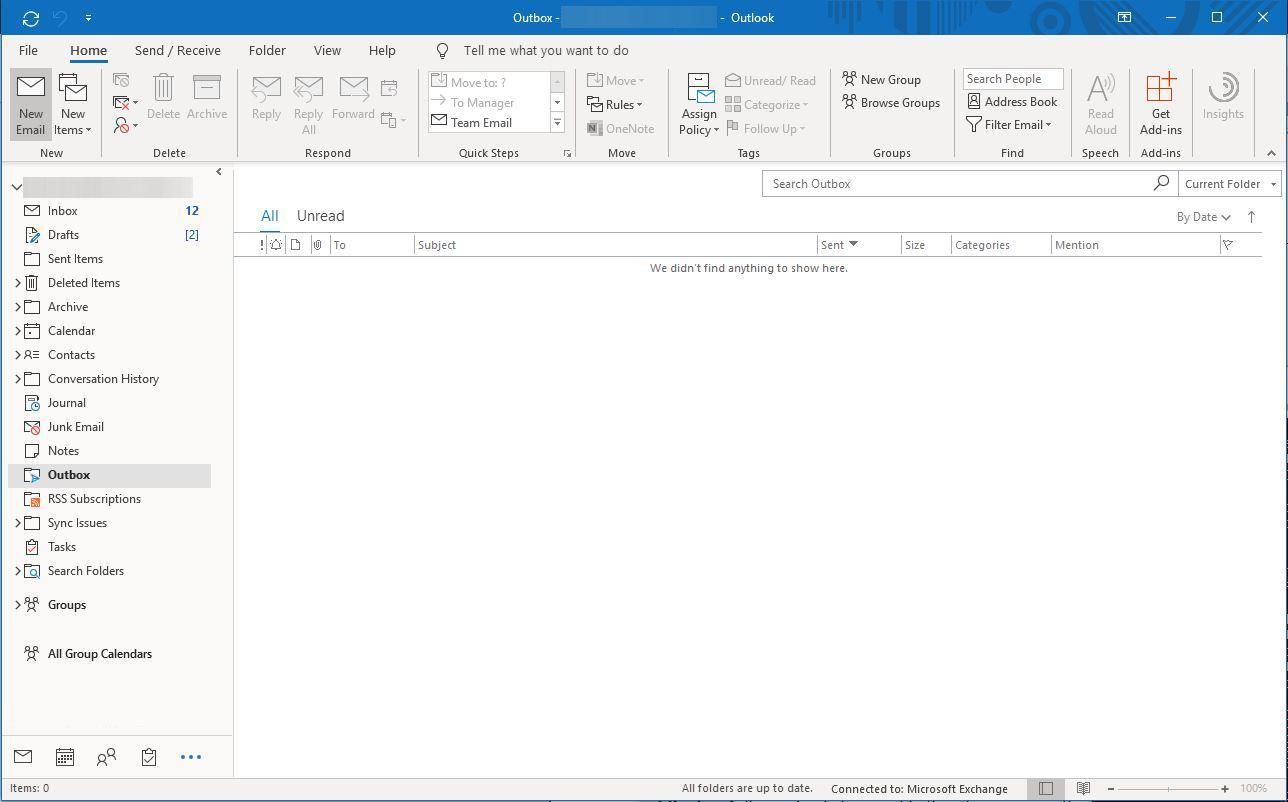Screen dimensions: 1288x802
Task: Open the Clean Up dropdown
Action: point(126,103)
